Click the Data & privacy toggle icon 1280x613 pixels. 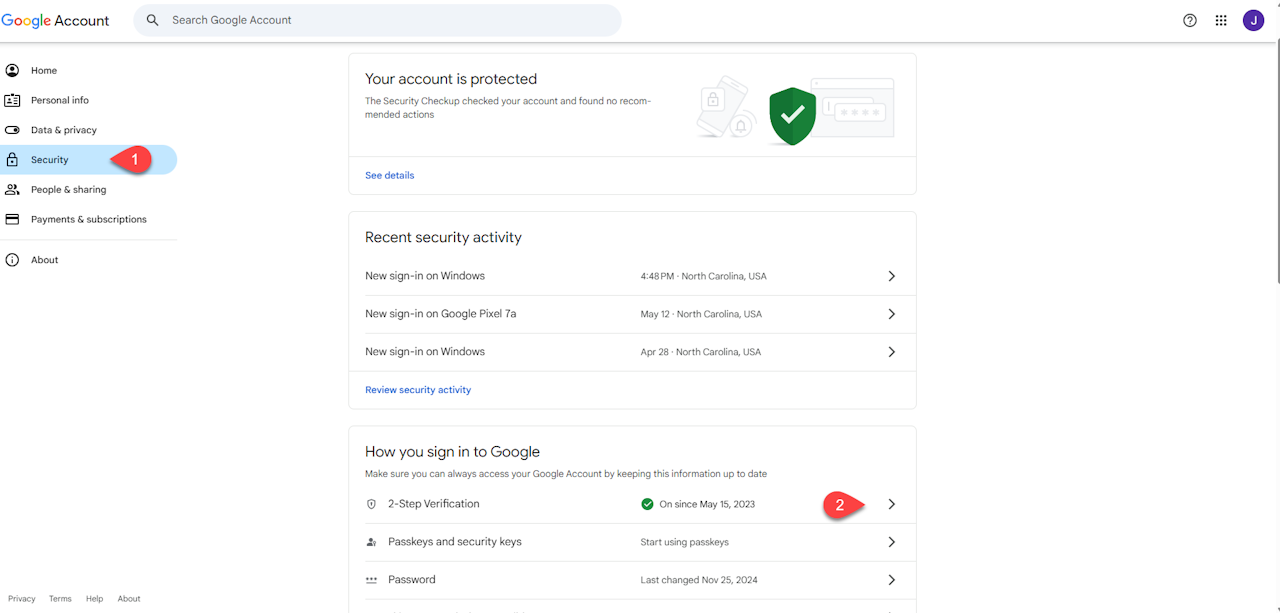(x=12, y=130)
